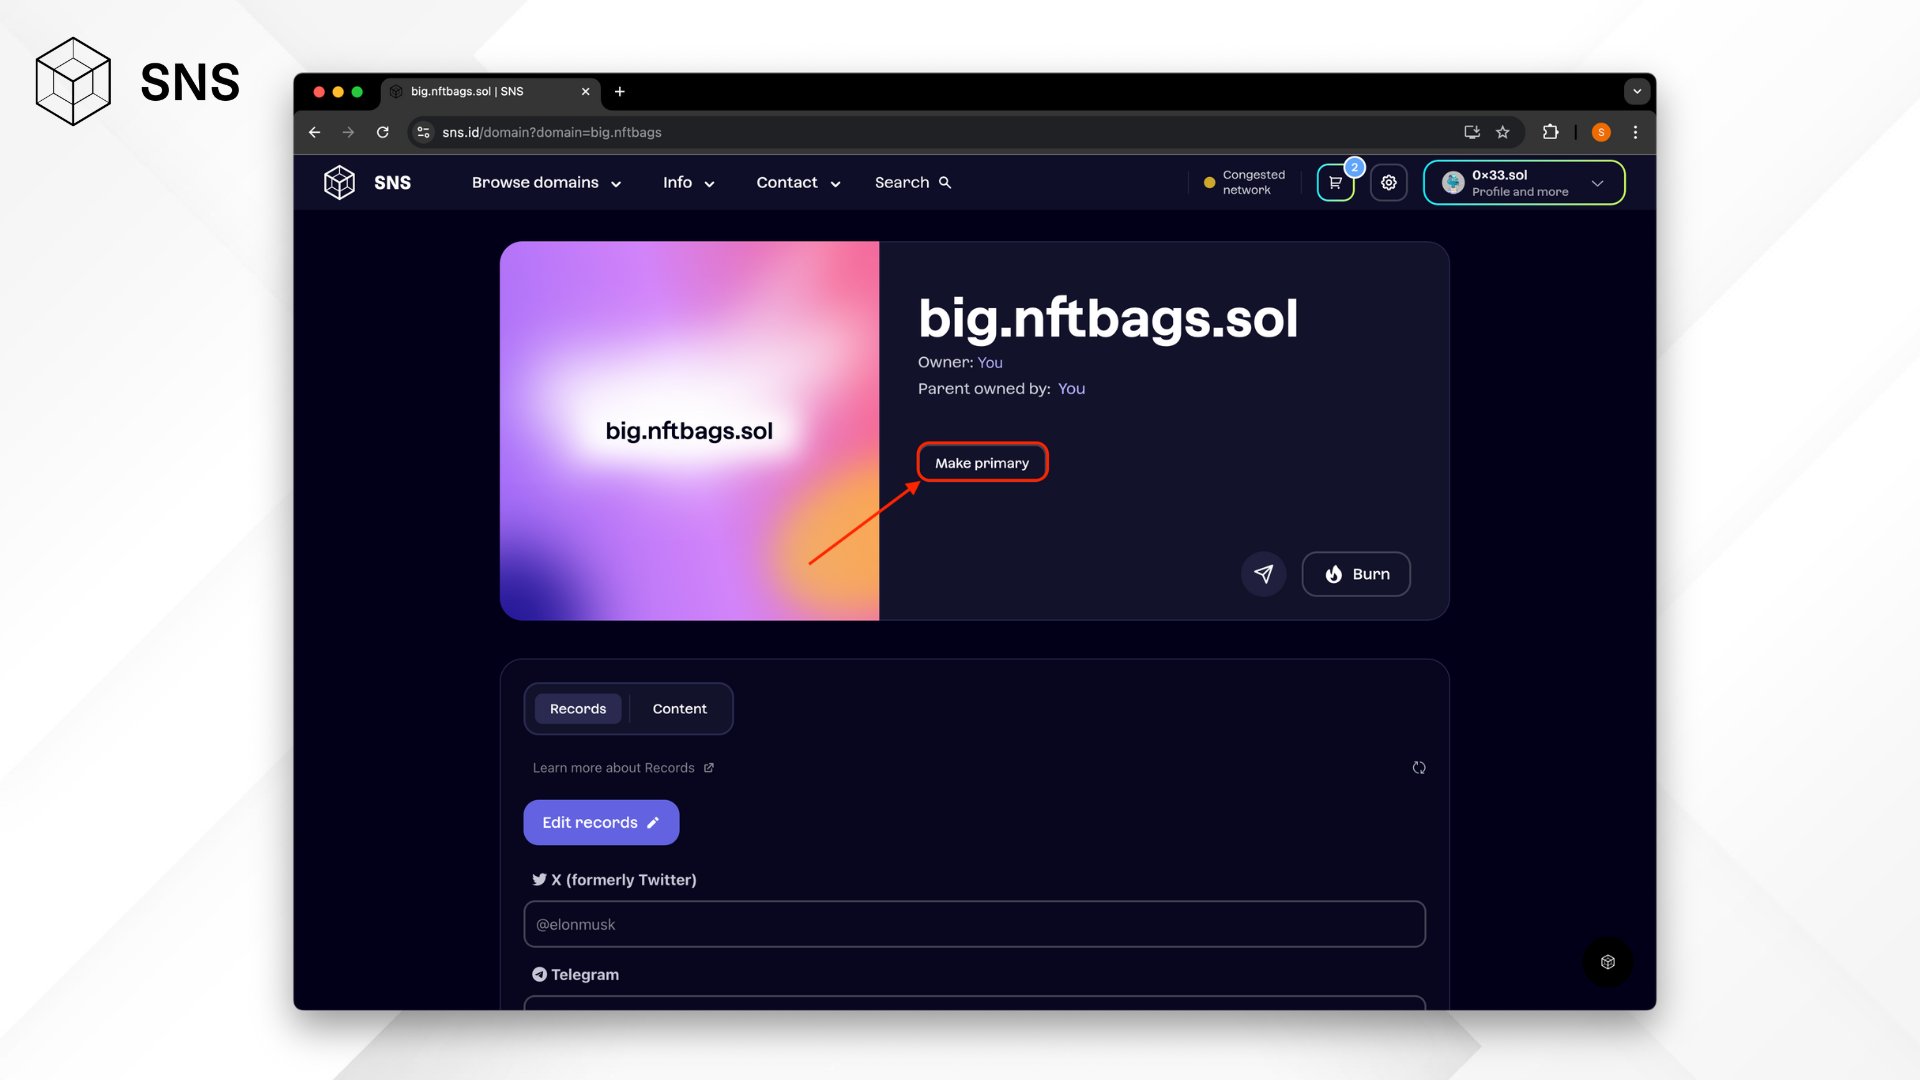Screen dimensions: 1920x1080
Task: Click the X (formerly Twitter) input field
Action: coord(974,924)
